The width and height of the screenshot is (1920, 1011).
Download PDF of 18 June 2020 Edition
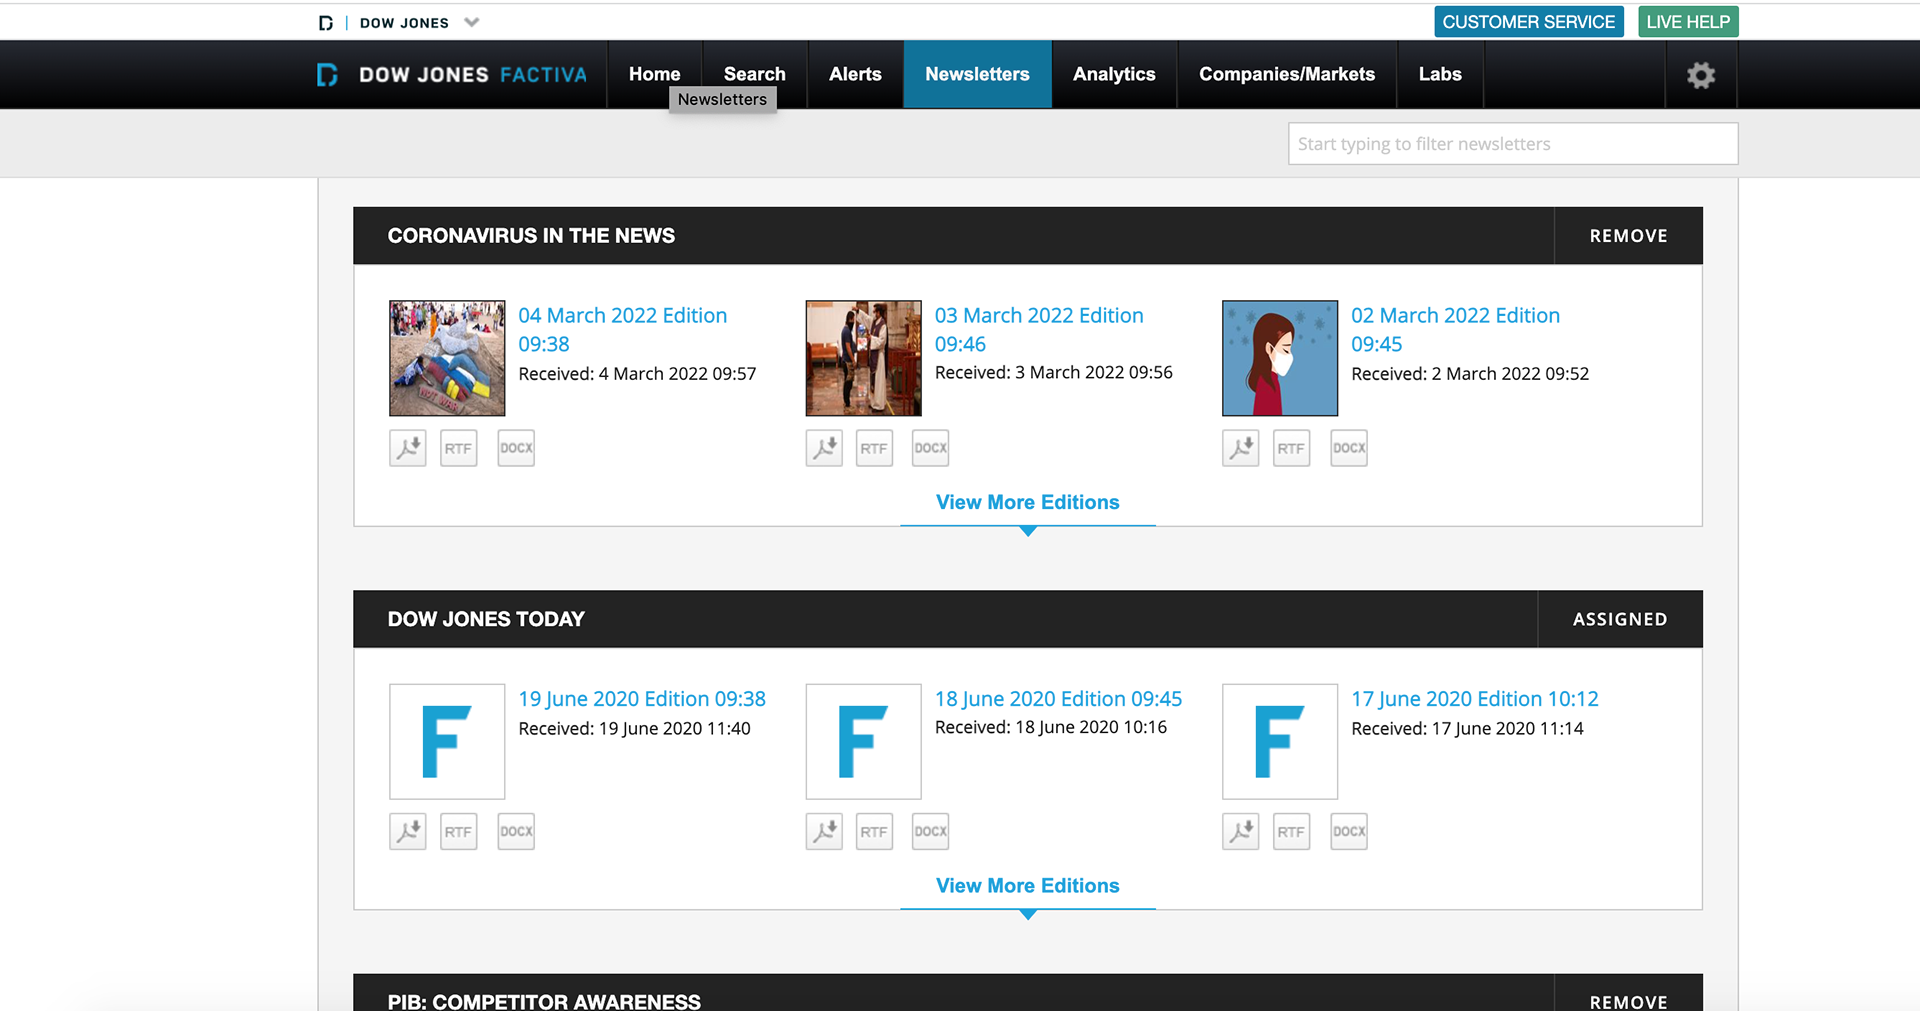pos(824,831)
